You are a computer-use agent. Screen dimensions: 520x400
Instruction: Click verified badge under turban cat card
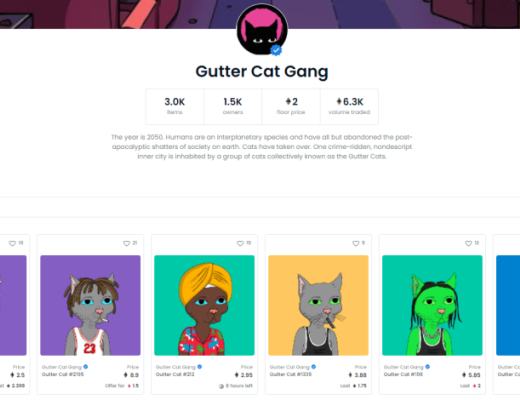tap(200, 367)
